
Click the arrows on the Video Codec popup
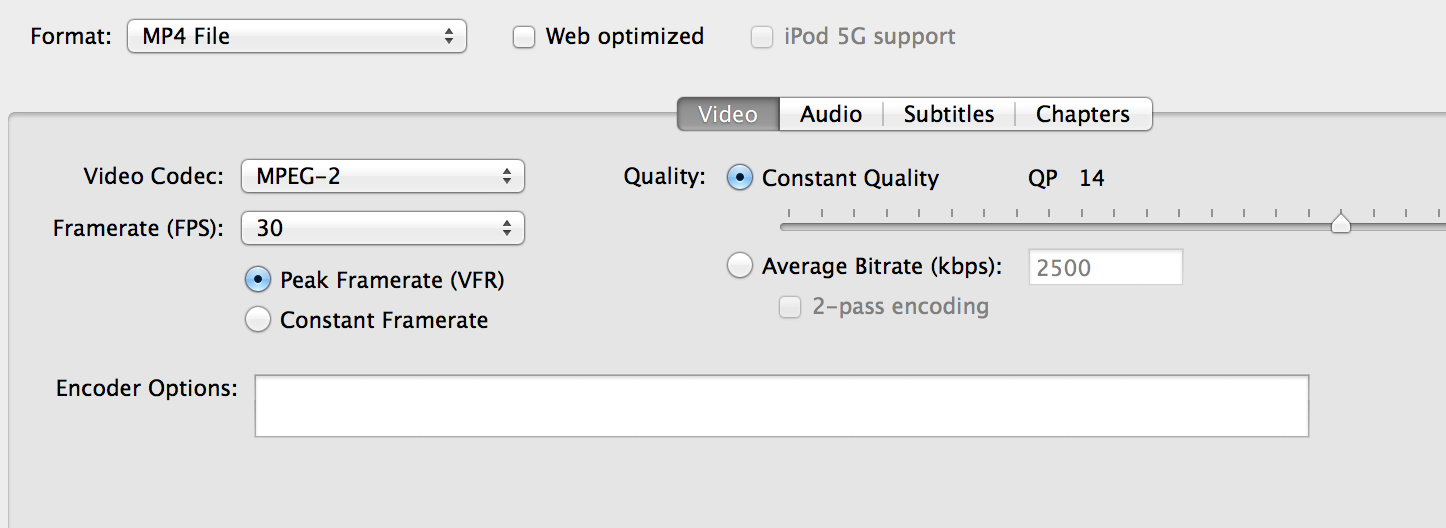(x=507, y=177)
